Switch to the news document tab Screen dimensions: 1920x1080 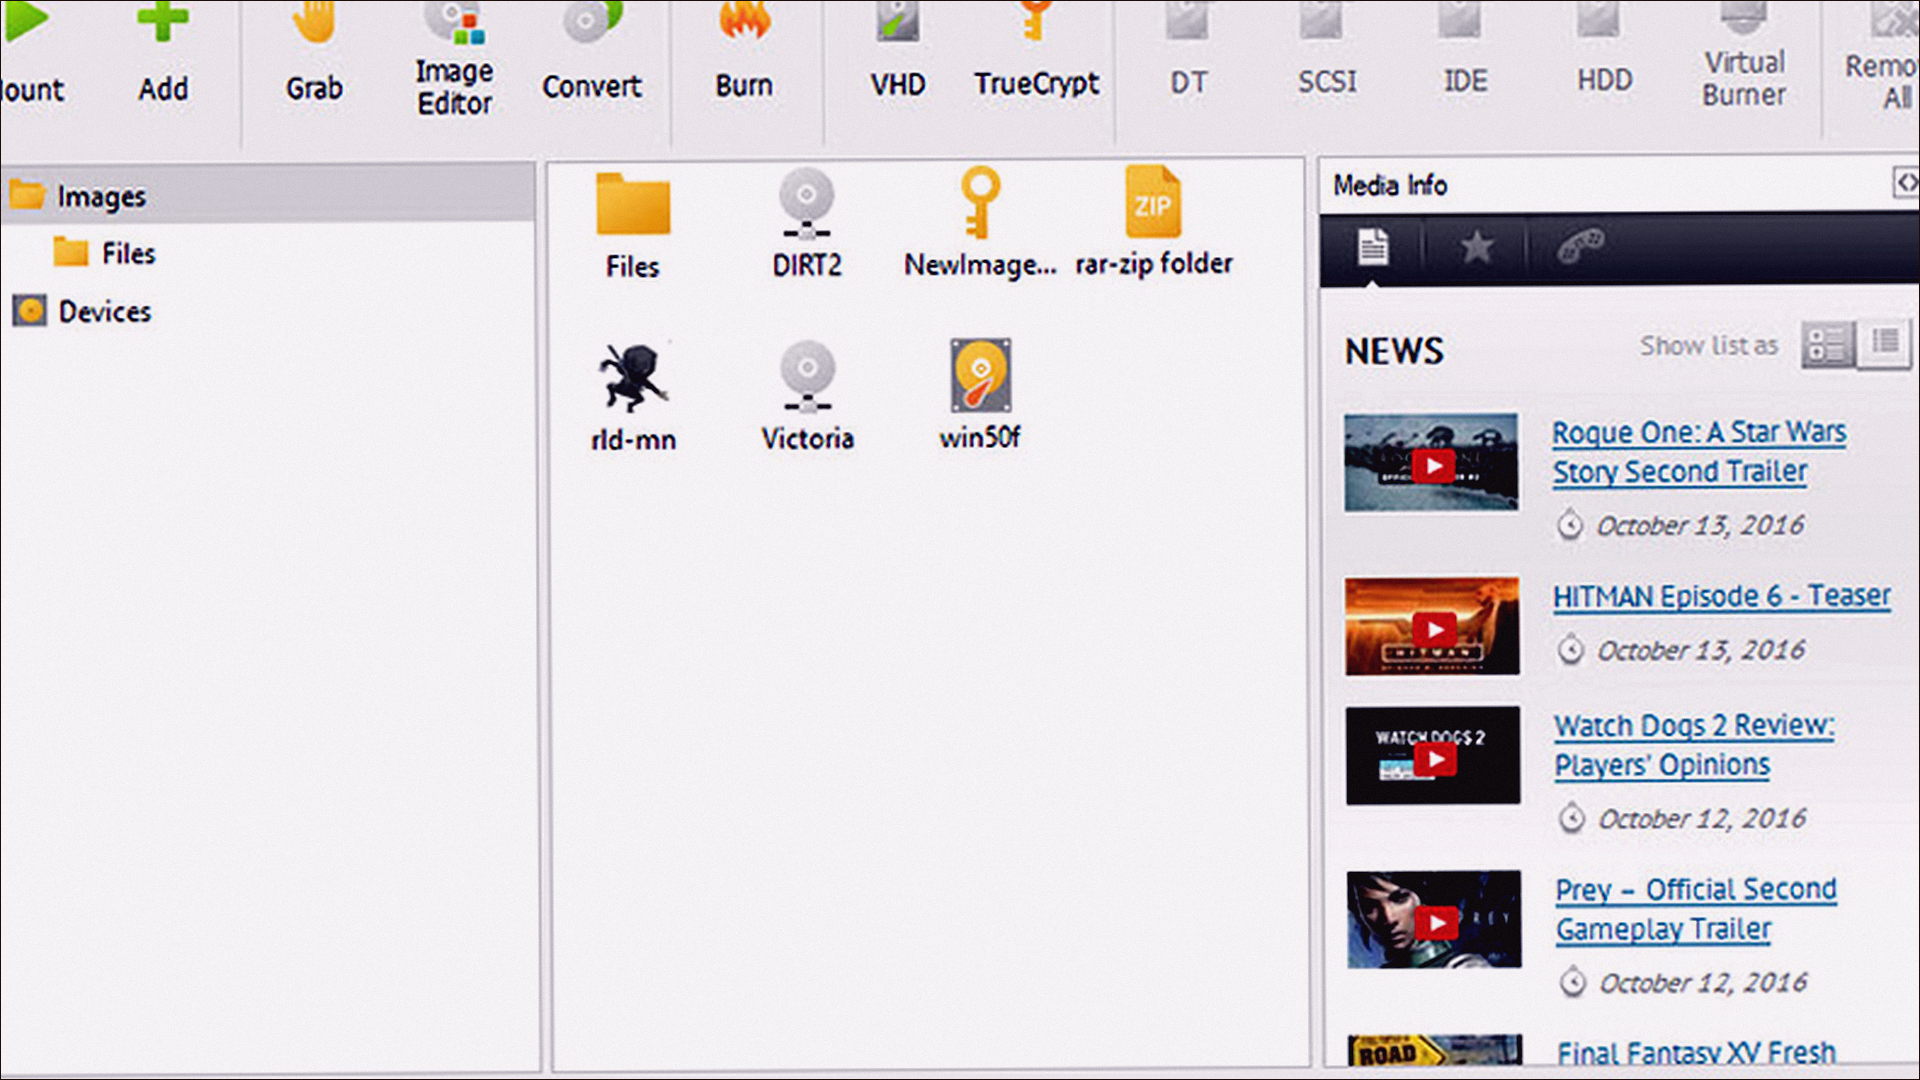click(1373, 246)
